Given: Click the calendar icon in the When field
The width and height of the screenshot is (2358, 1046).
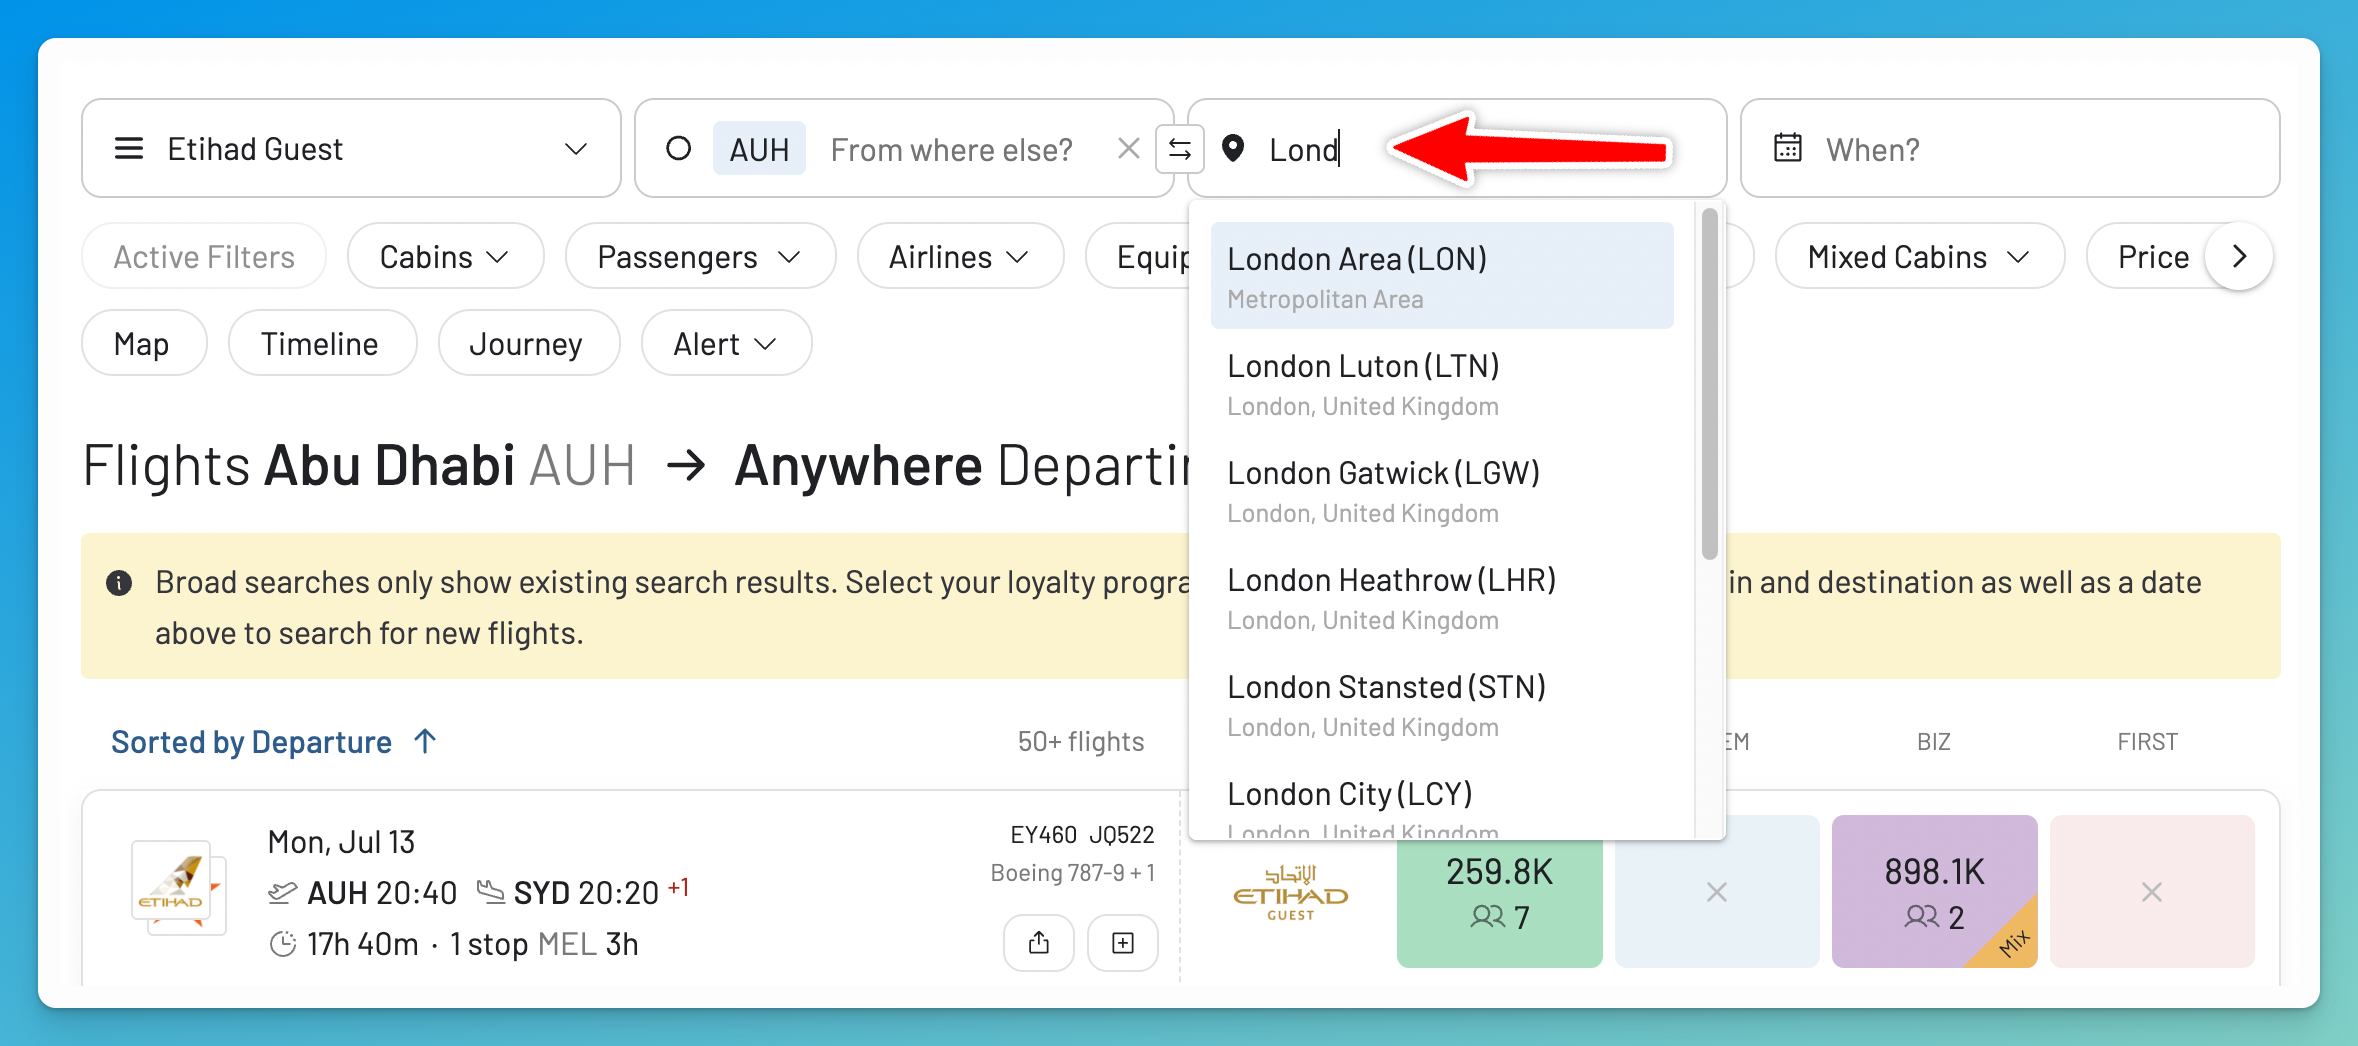Looking at the screenshot, I should point(1787,148).
